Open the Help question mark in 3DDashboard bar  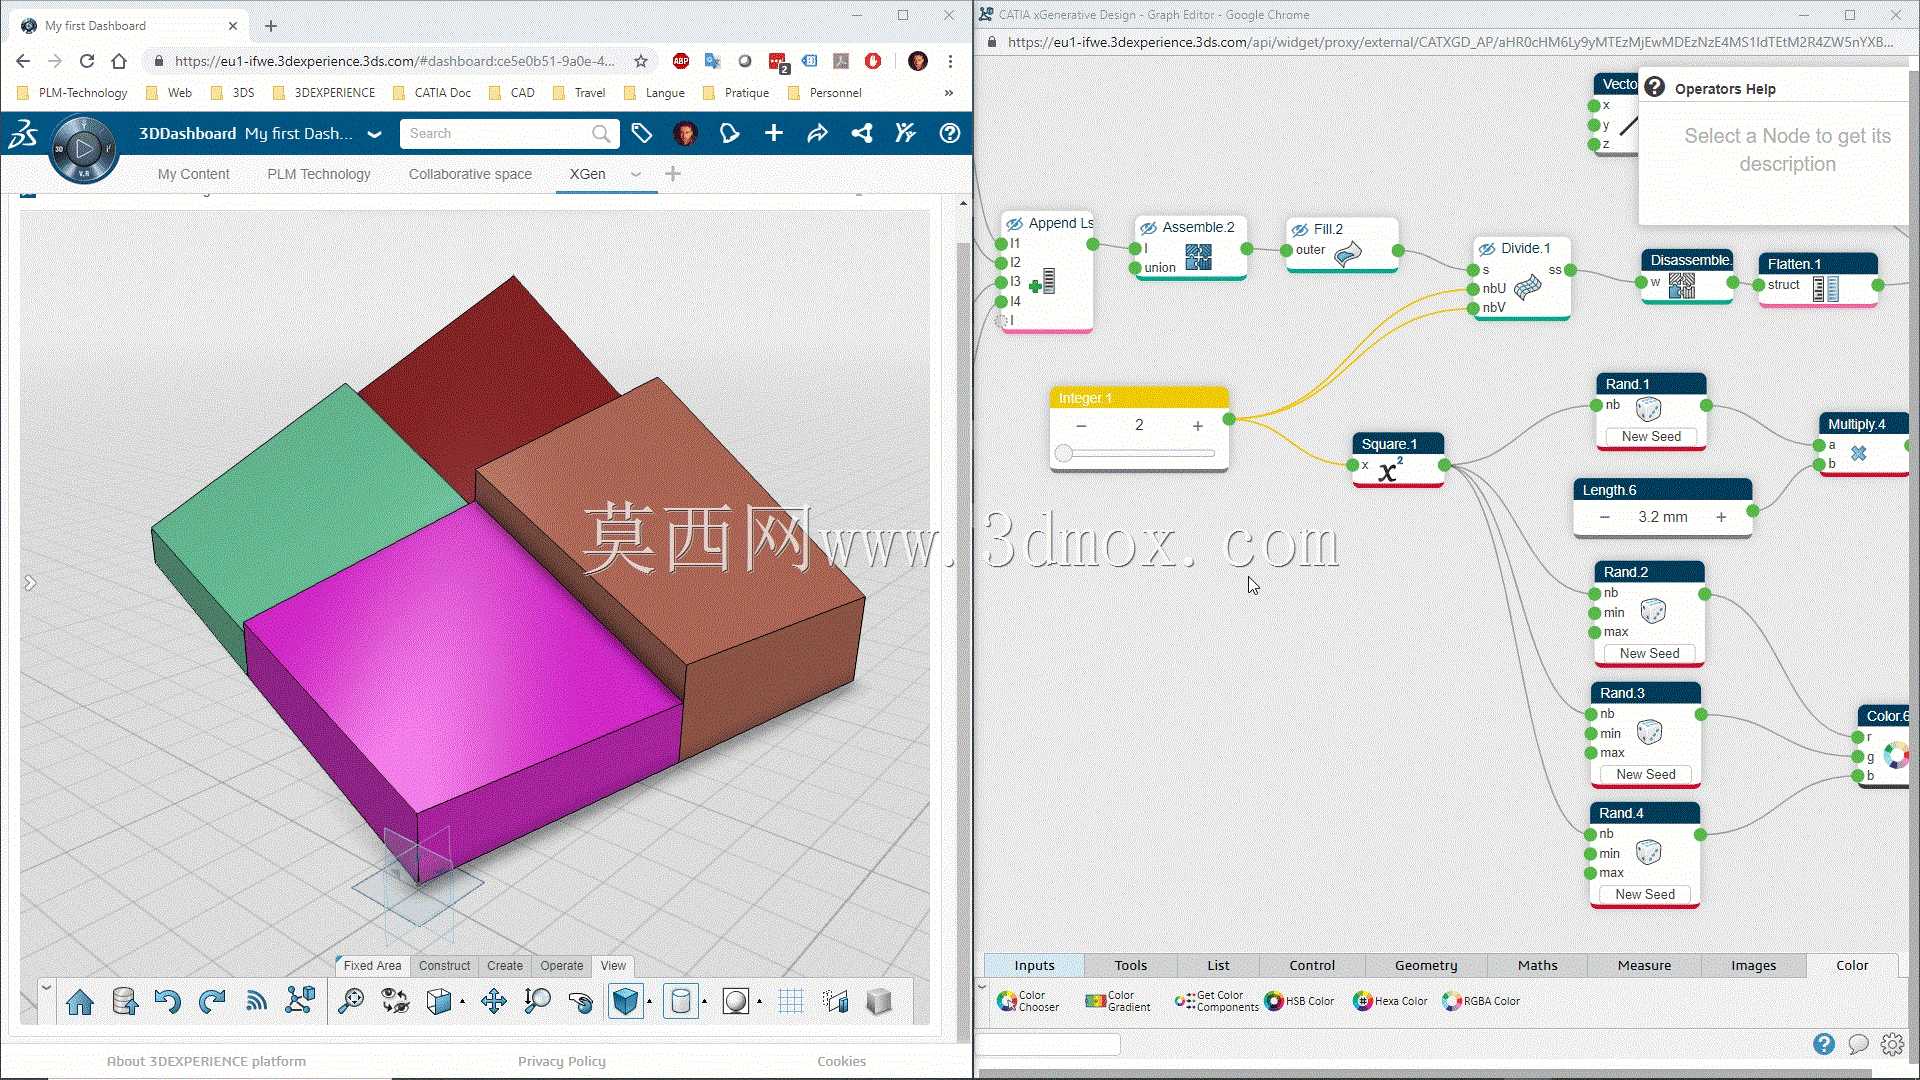coord(949,133)
